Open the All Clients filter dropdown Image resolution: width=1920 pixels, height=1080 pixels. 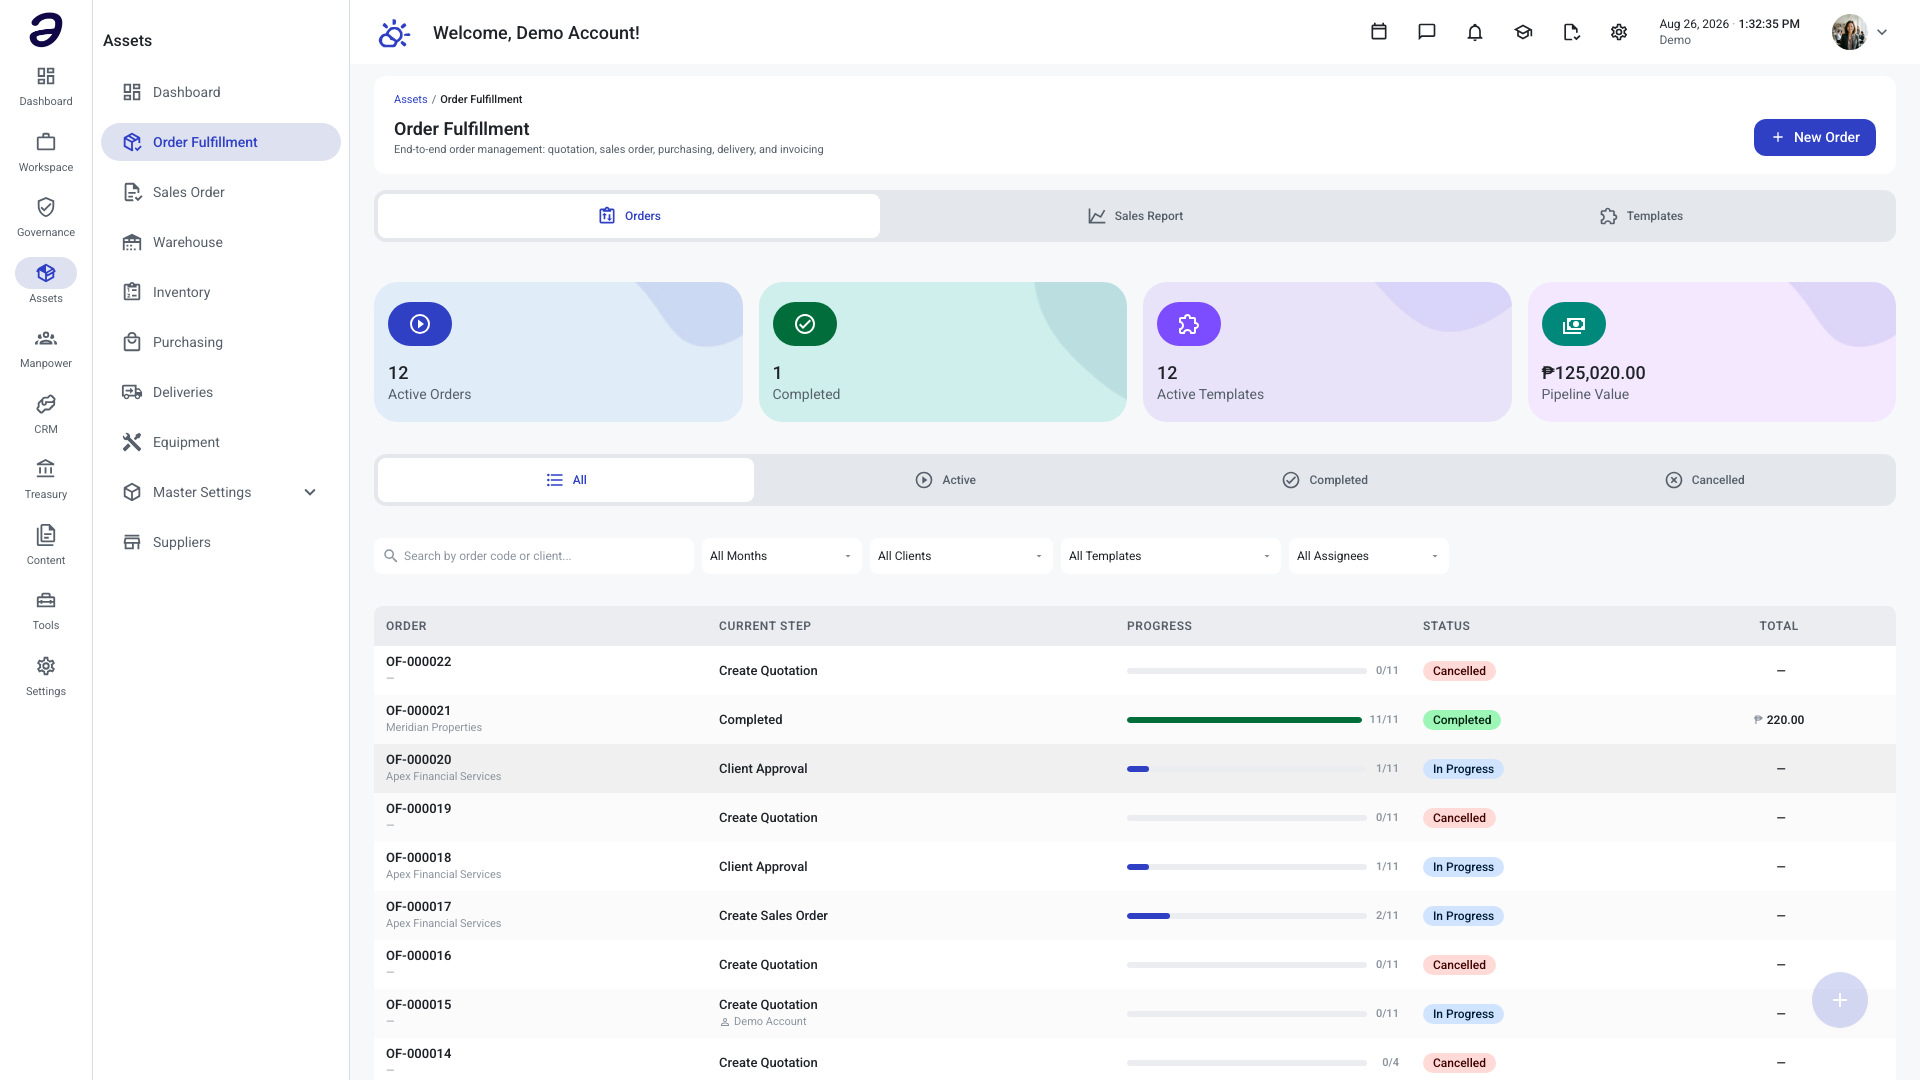pos(961,556)
